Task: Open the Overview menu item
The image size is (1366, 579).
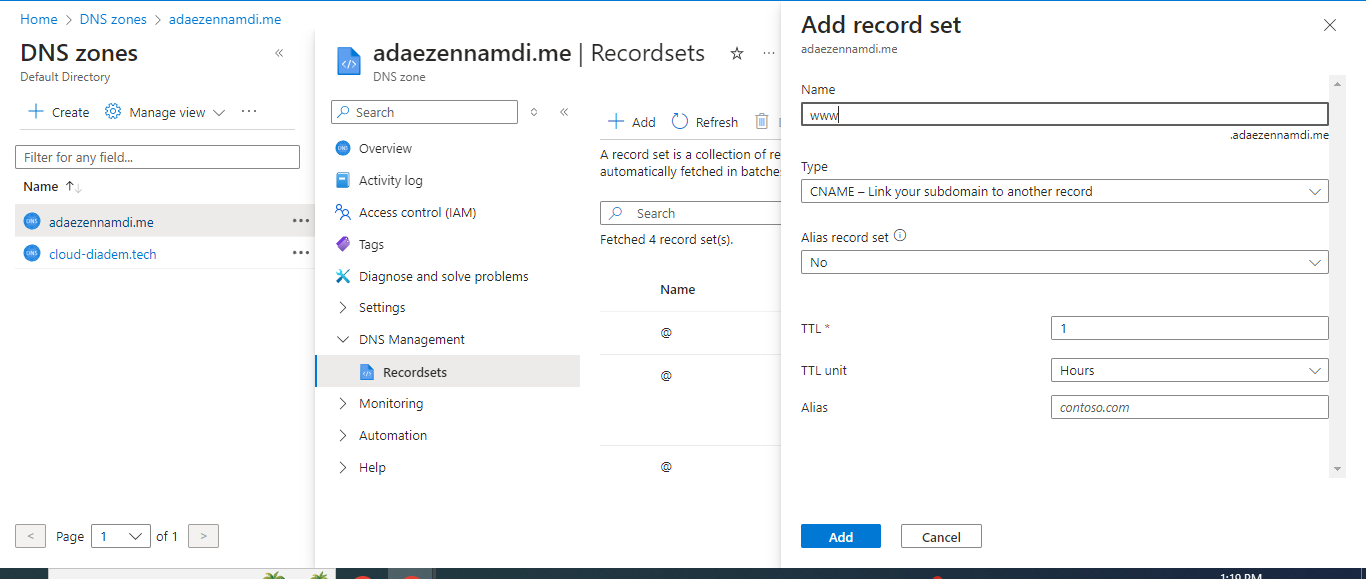Action: click(385, 148)
